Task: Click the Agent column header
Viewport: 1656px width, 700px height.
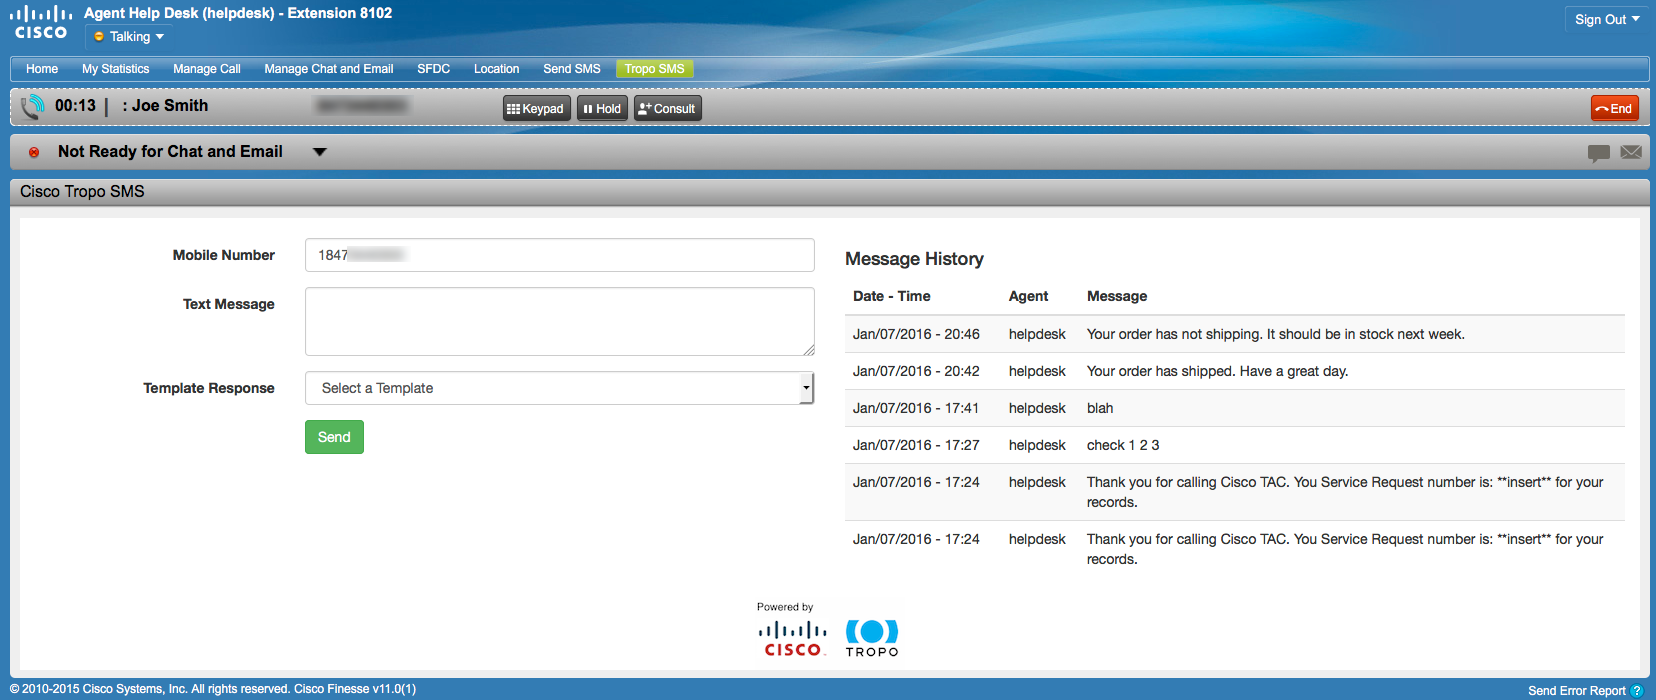Action: pos(1028,296)
